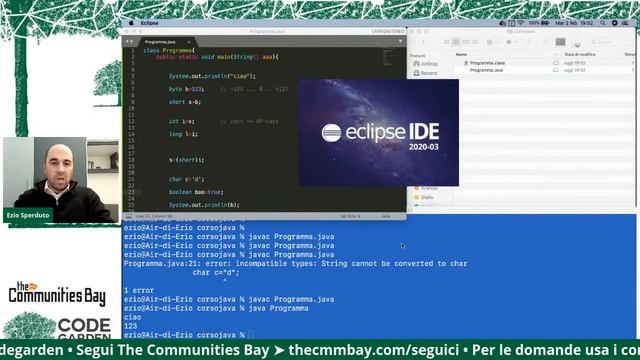
Task: Click the System.out.println("ciao") line
Action: click(x=212, y=76)
